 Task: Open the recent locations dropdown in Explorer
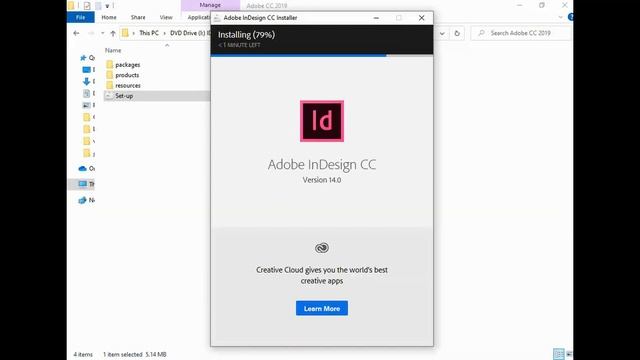tap(102, 33)
